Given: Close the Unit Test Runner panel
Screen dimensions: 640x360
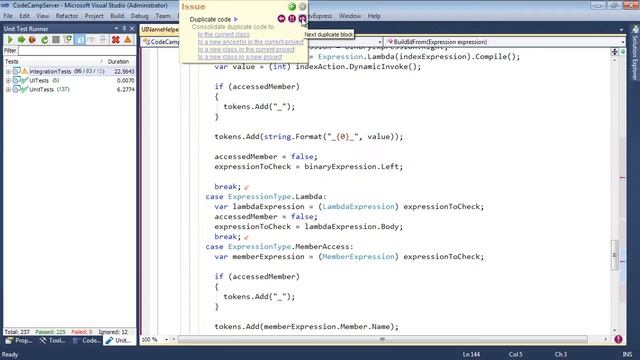Looking at the screenshot, I should click(x=132, y=29).
